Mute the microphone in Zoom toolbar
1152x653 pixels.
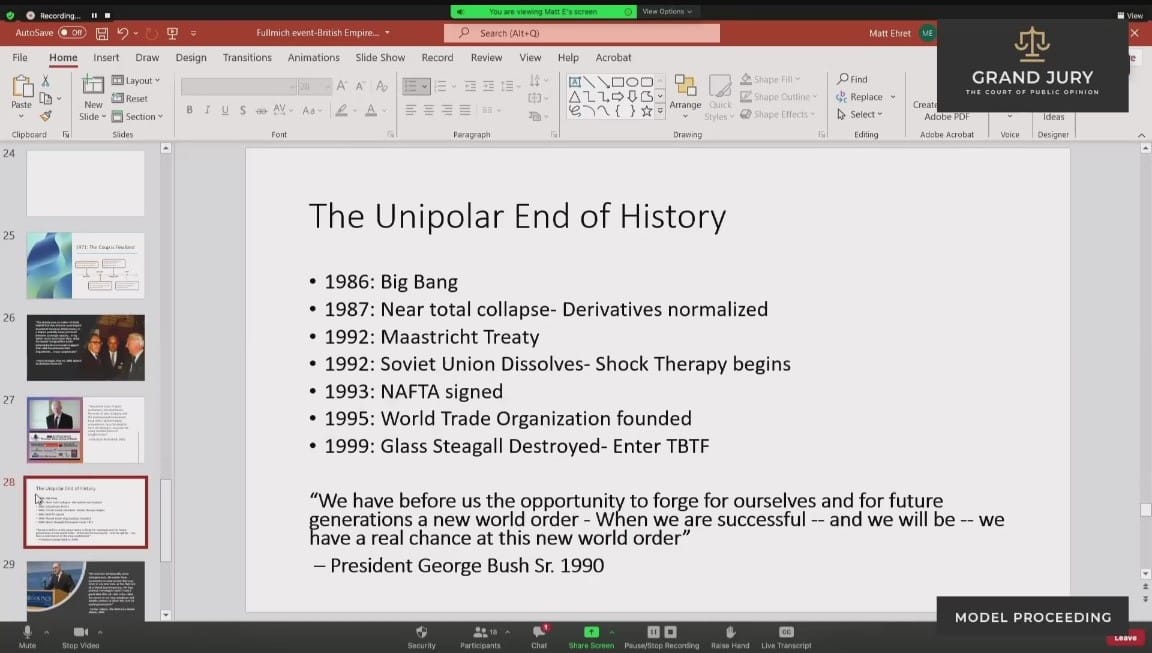click(27, 633)
